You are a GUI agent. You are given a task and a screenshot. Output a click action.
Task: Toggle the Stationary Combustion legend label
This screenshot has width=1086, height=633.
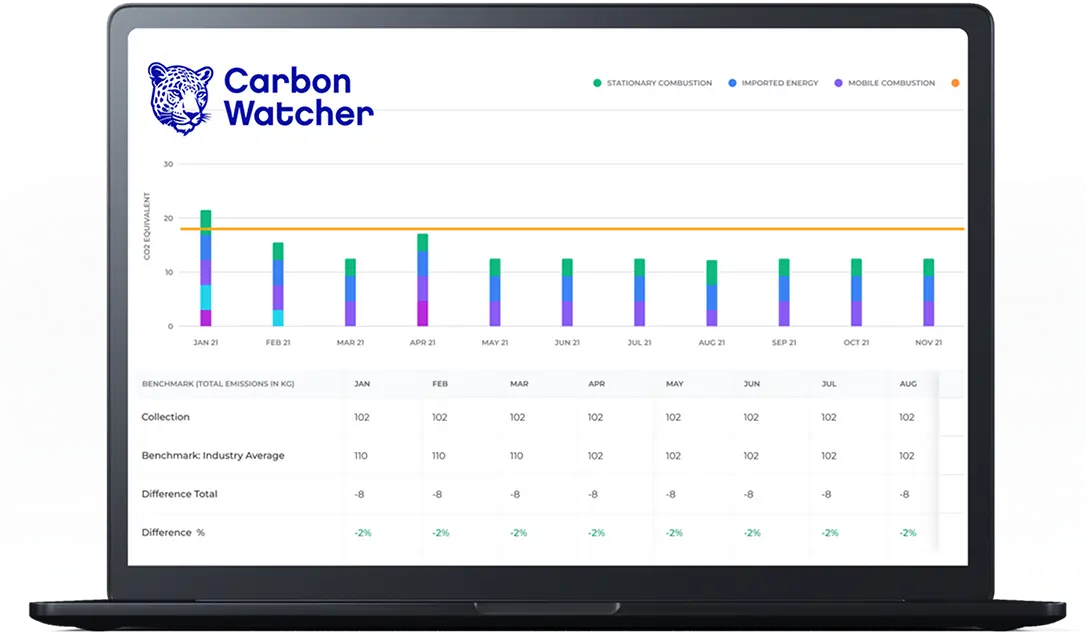click(659, 83)
